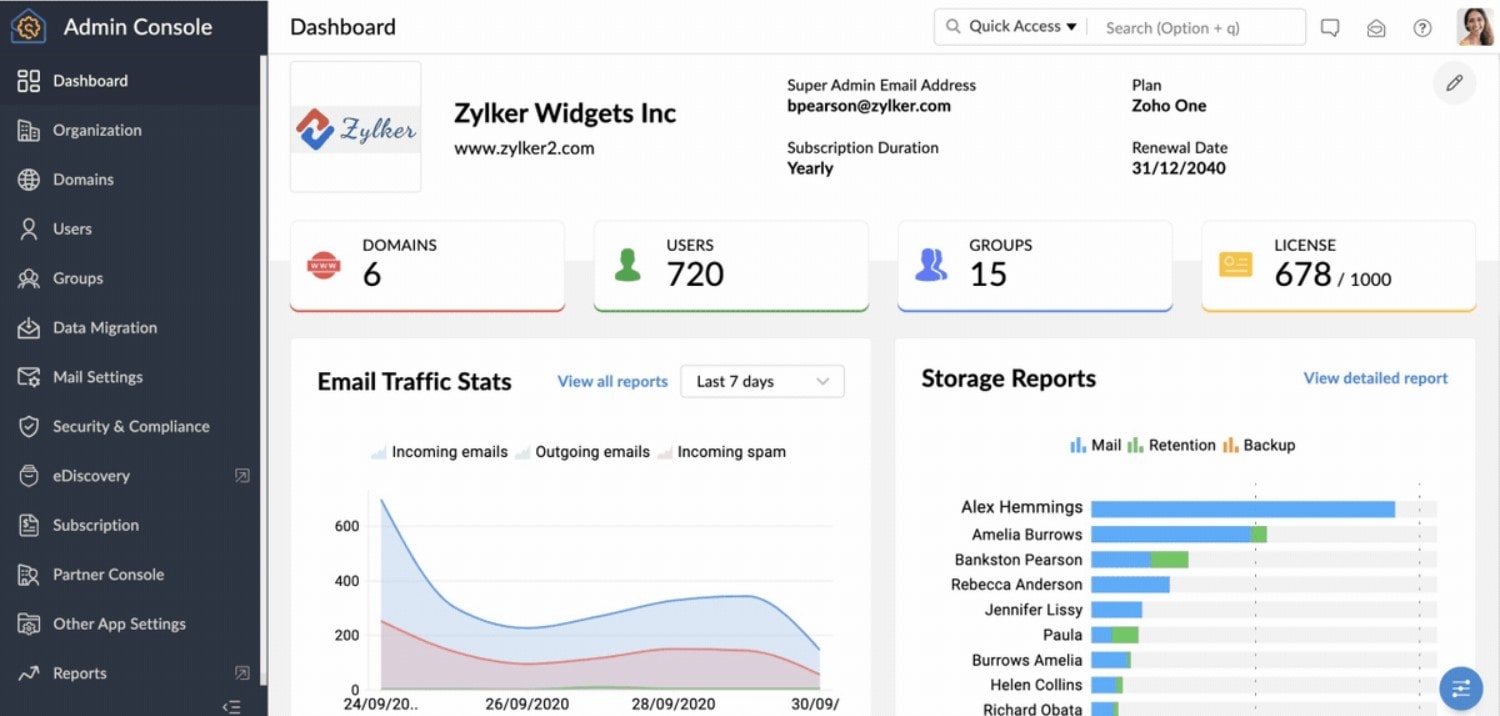This screenshot has width=1500, height=716.
Task: Open the Security & Compliance section
Action: click(x=130, y=426)
